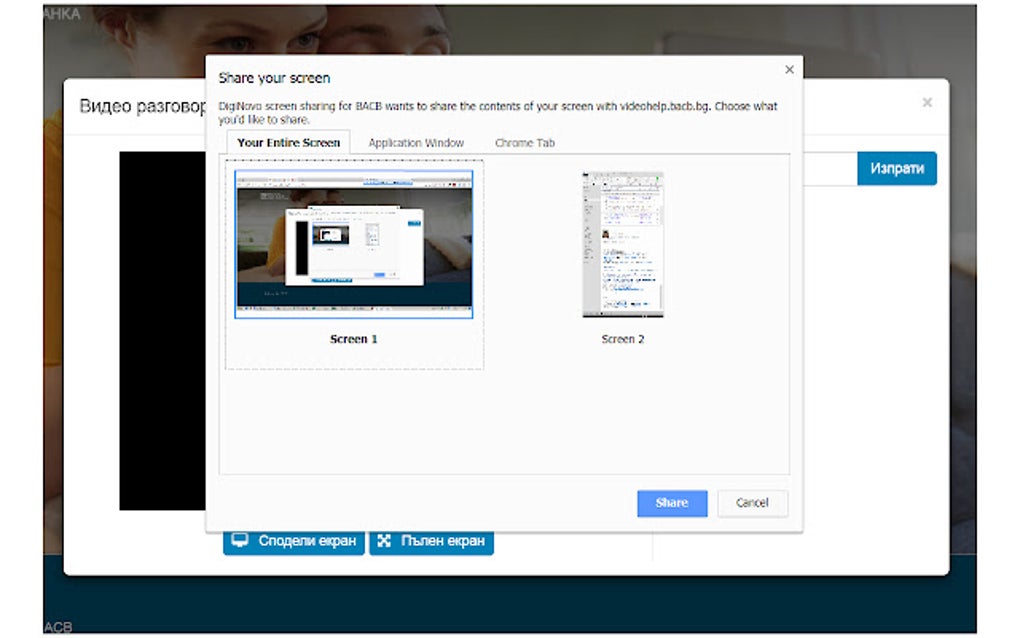Select the Your Entire Screen tab
The image size is (1020, 638).
click(x=288, y=142)
